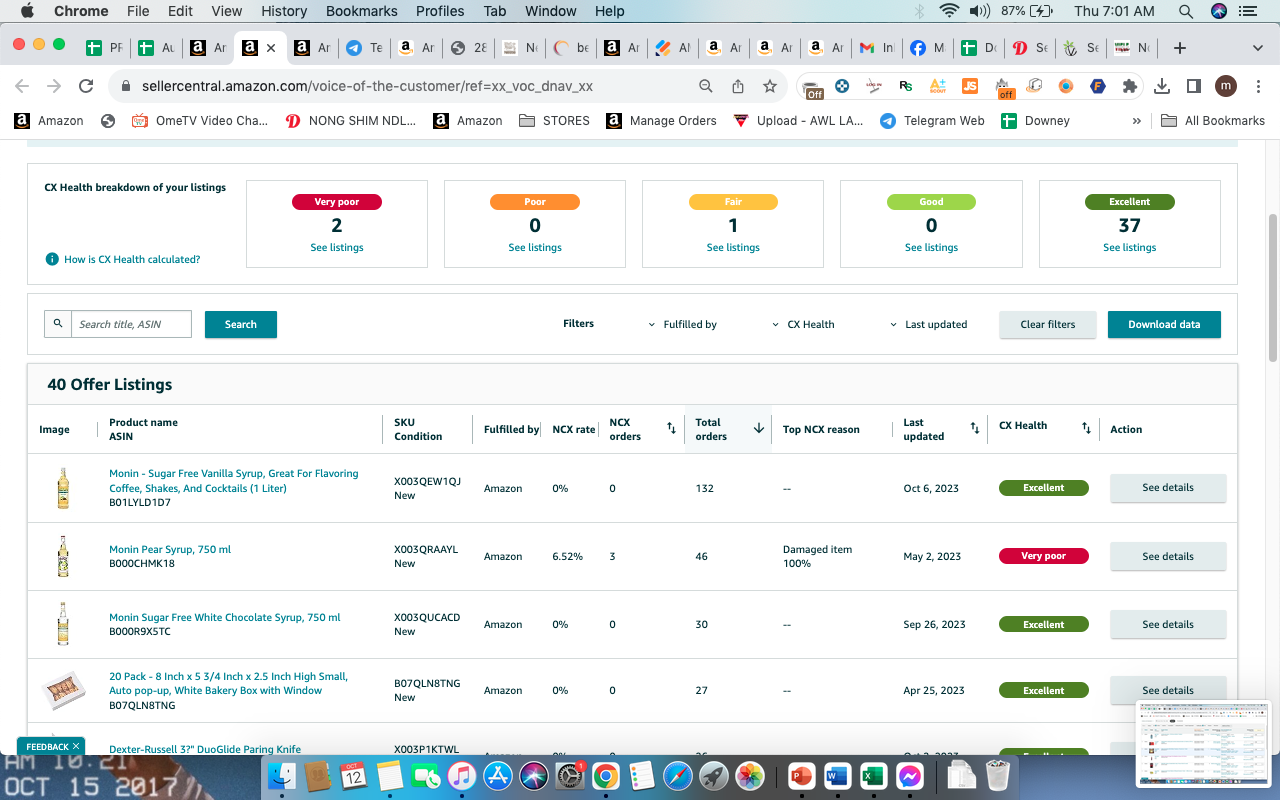
Task: See details for Monin Pear Syrup
Action: click(1168, 556)
